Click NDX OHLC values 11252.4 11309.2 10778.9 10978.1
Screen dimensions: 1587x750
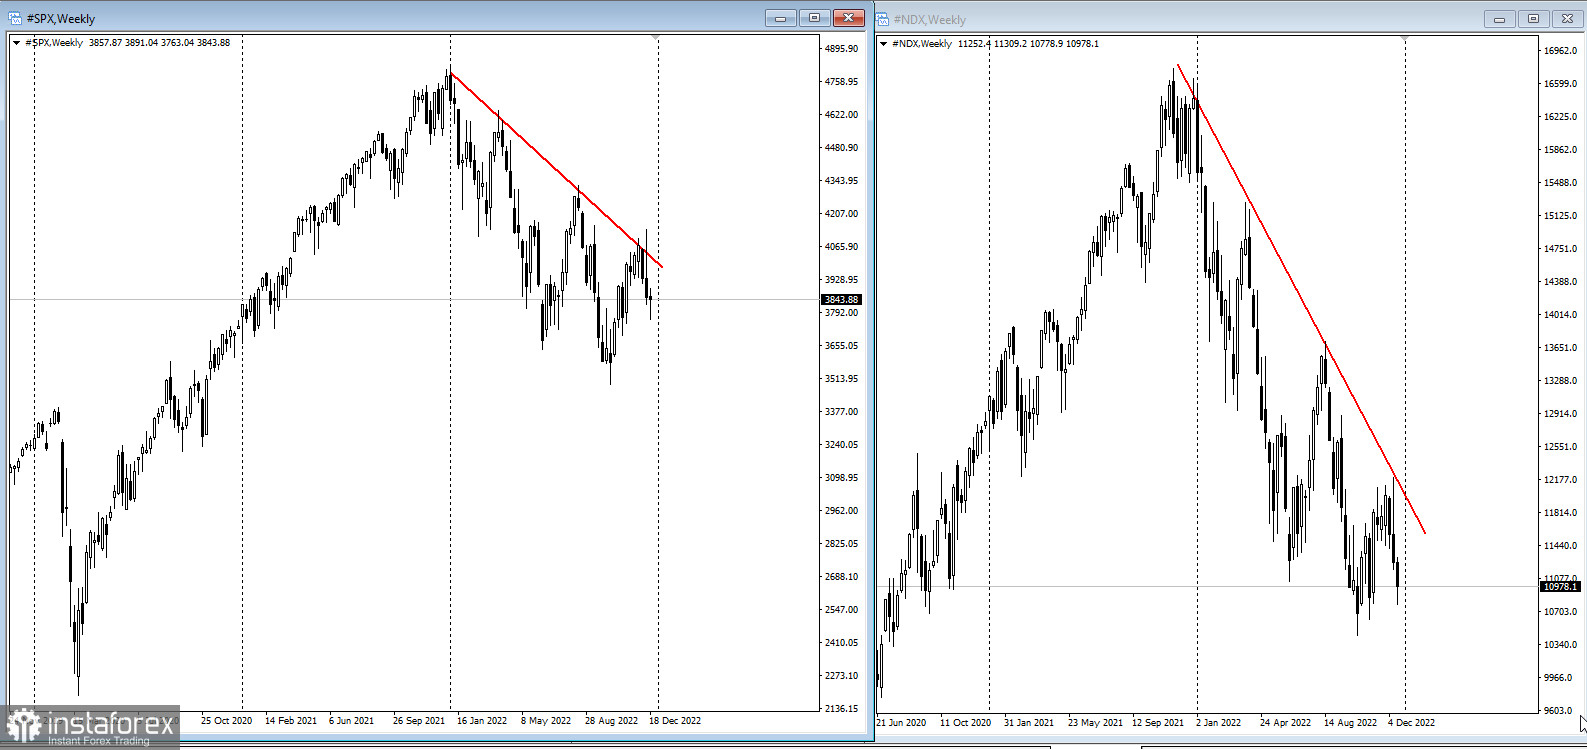point(1028,44)
